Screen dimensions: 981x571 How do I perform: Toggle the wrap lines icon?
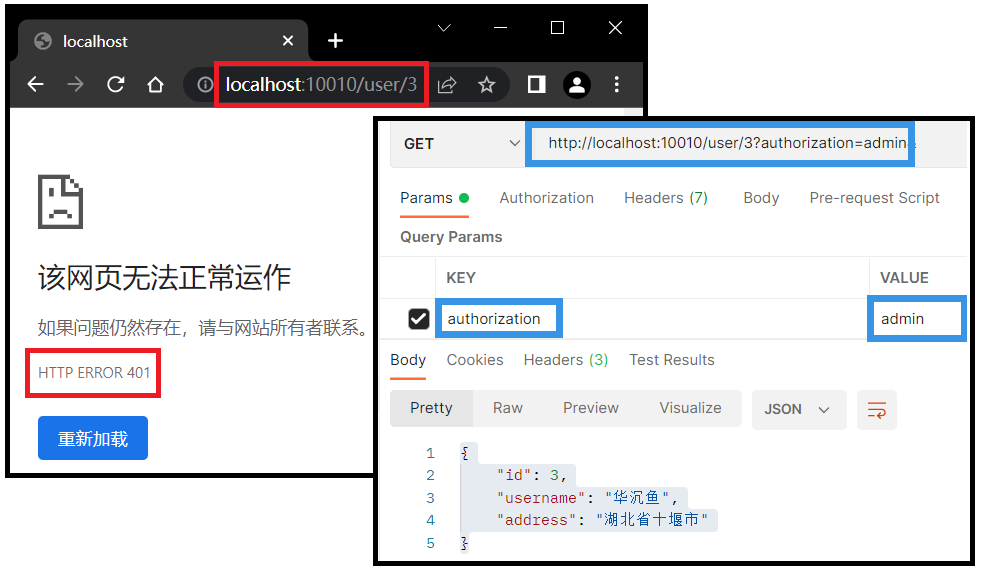[877, 410]
